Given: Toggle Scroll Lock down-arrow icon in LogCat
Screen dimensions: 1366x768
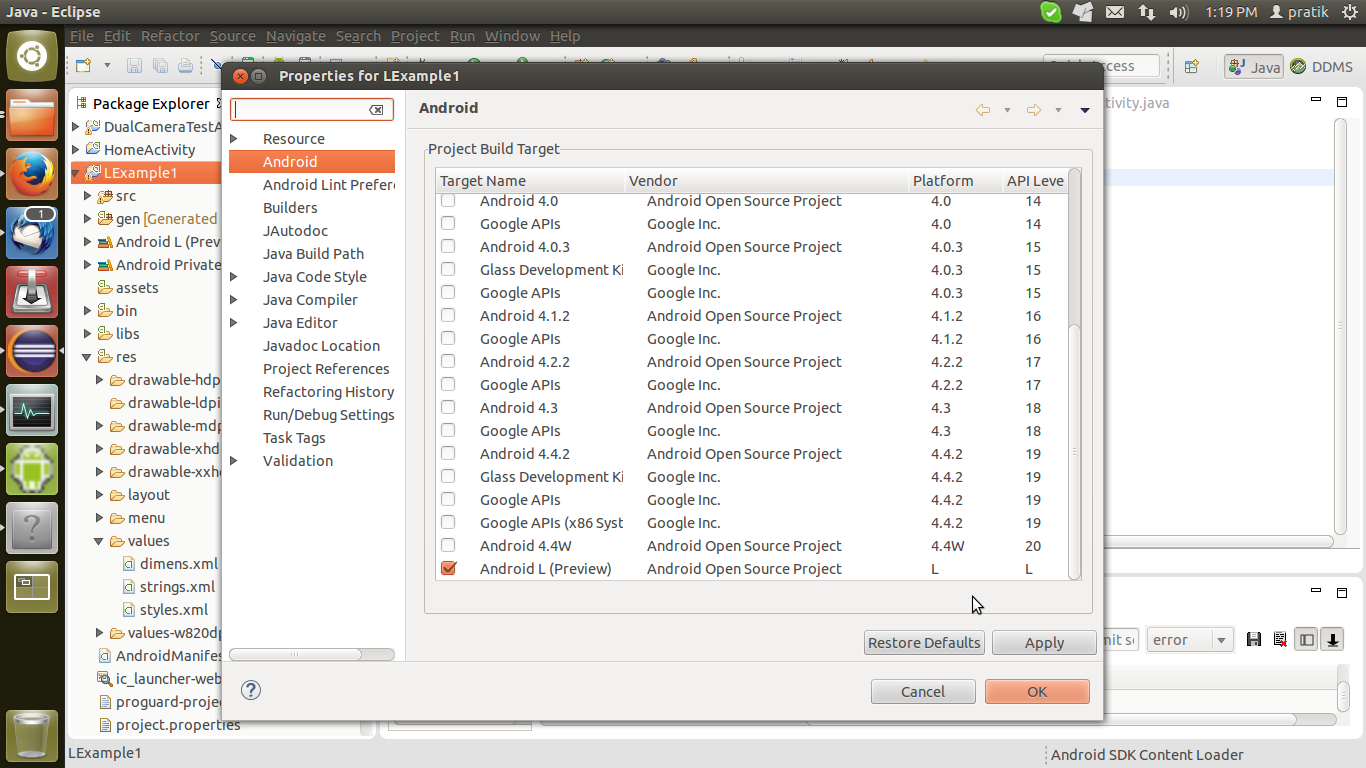Looking at the screenshot, I should (x=1332, y=640).
